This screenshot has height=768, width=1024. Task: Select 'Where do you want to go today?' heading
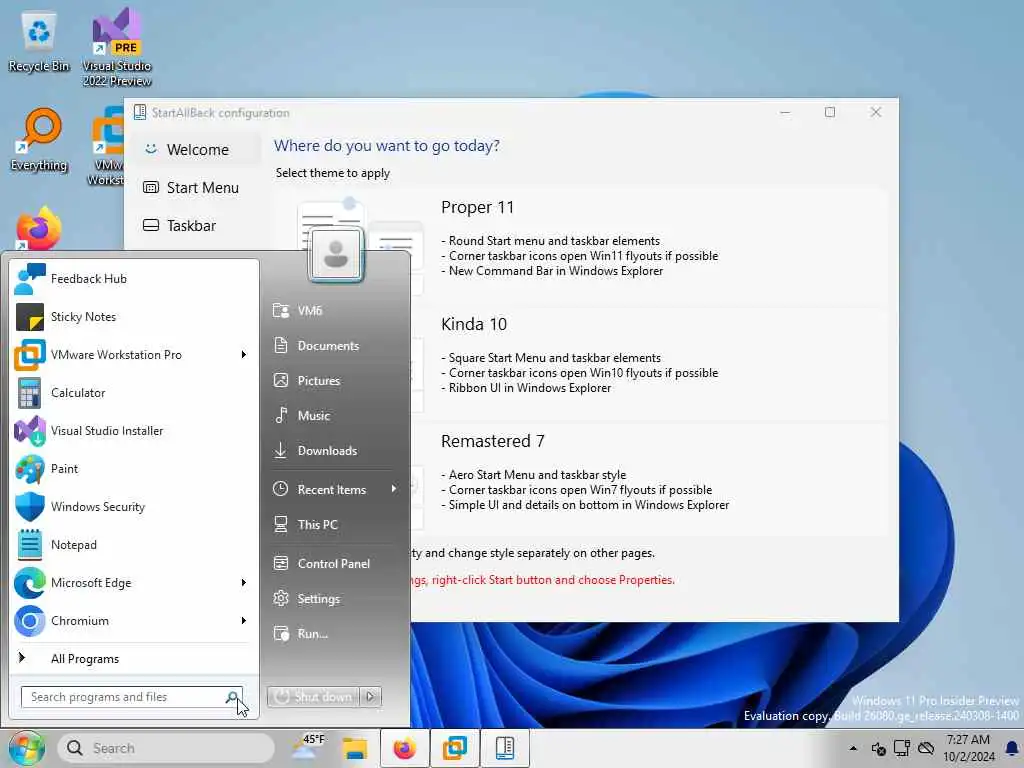pos(387,146)
